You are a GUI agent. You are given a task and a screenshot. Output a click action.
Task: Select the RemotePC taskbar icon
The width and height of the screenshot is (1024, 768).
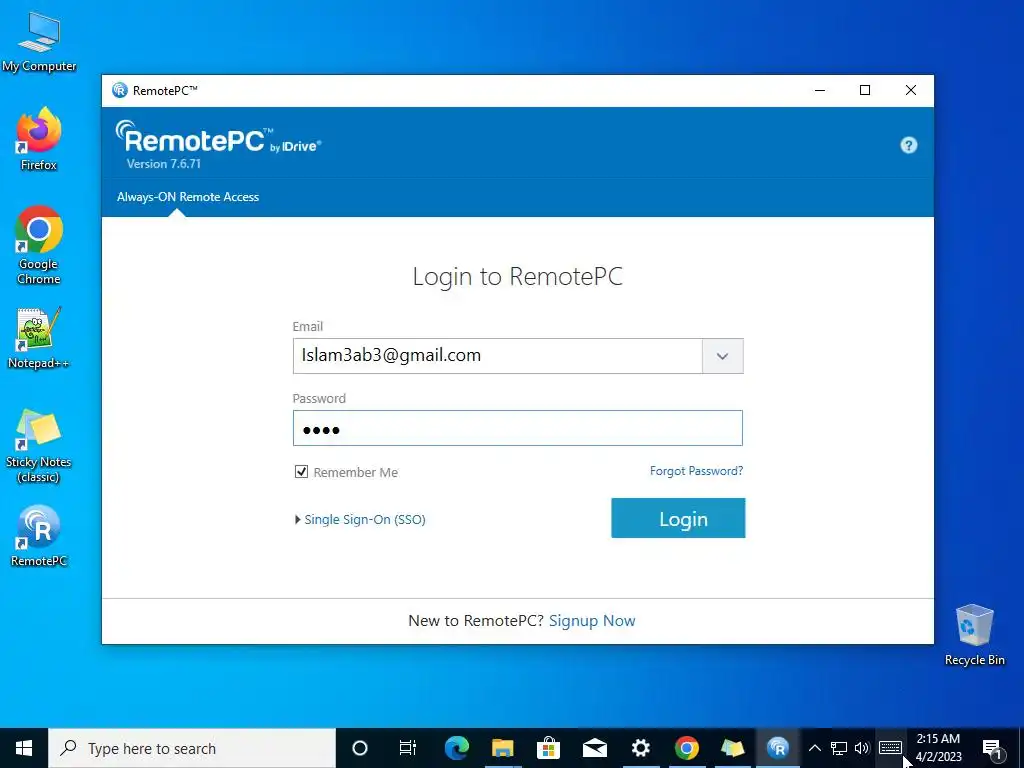tap(778, 748)
